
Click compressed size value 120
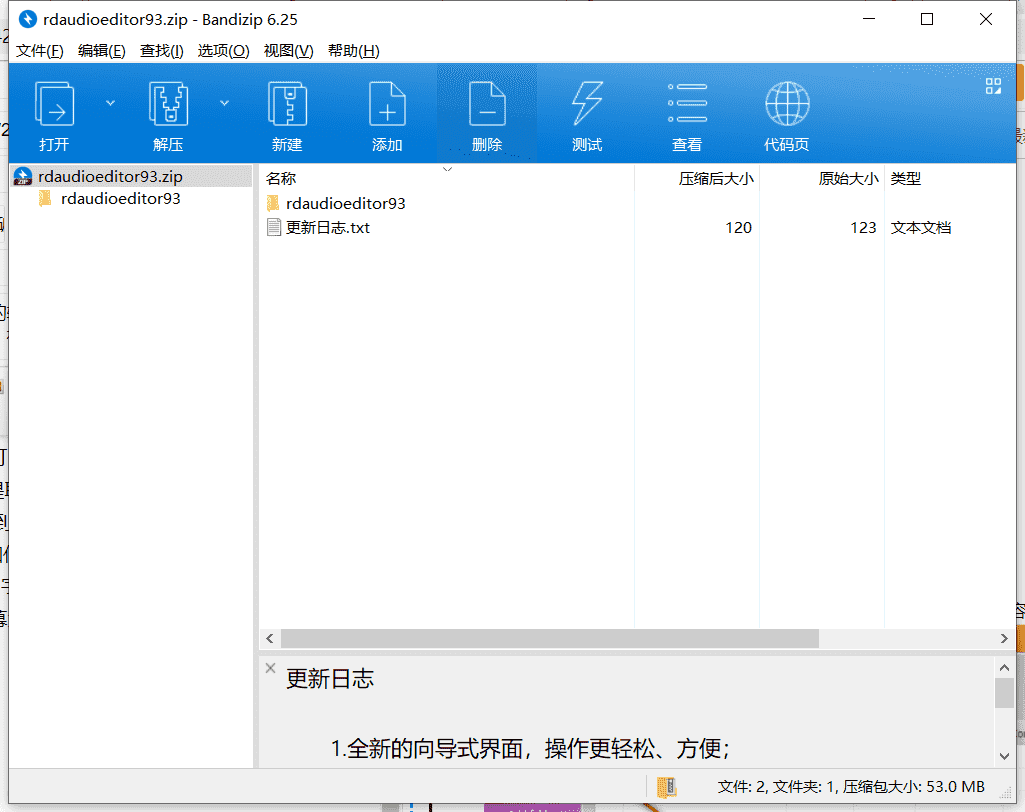(x=738, y=228)
